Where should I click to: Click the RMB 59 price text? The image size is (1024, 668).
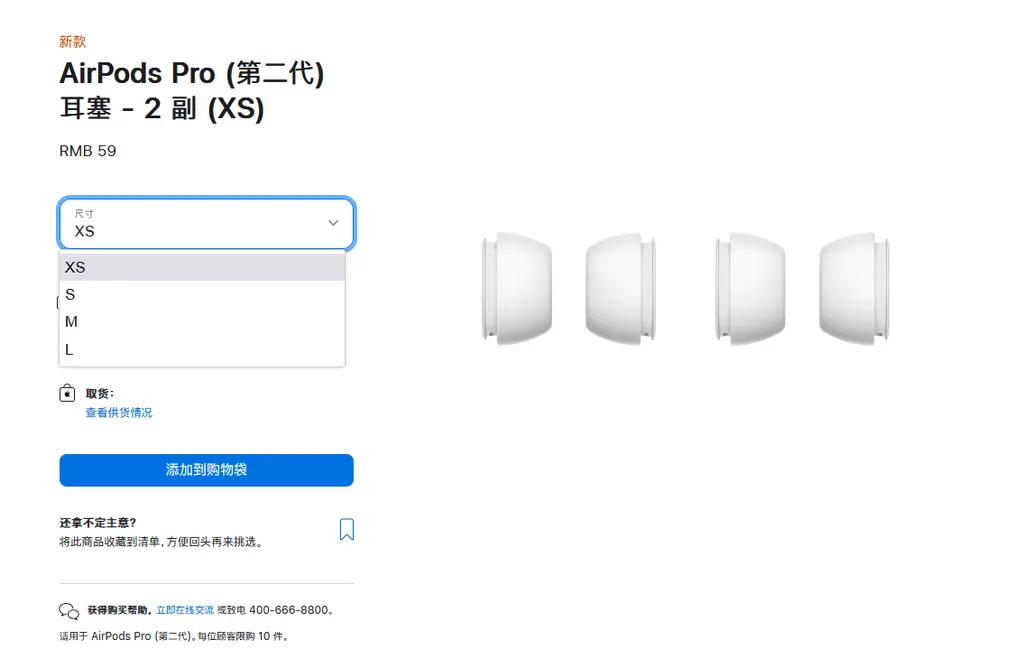click(x=88, y=151)
